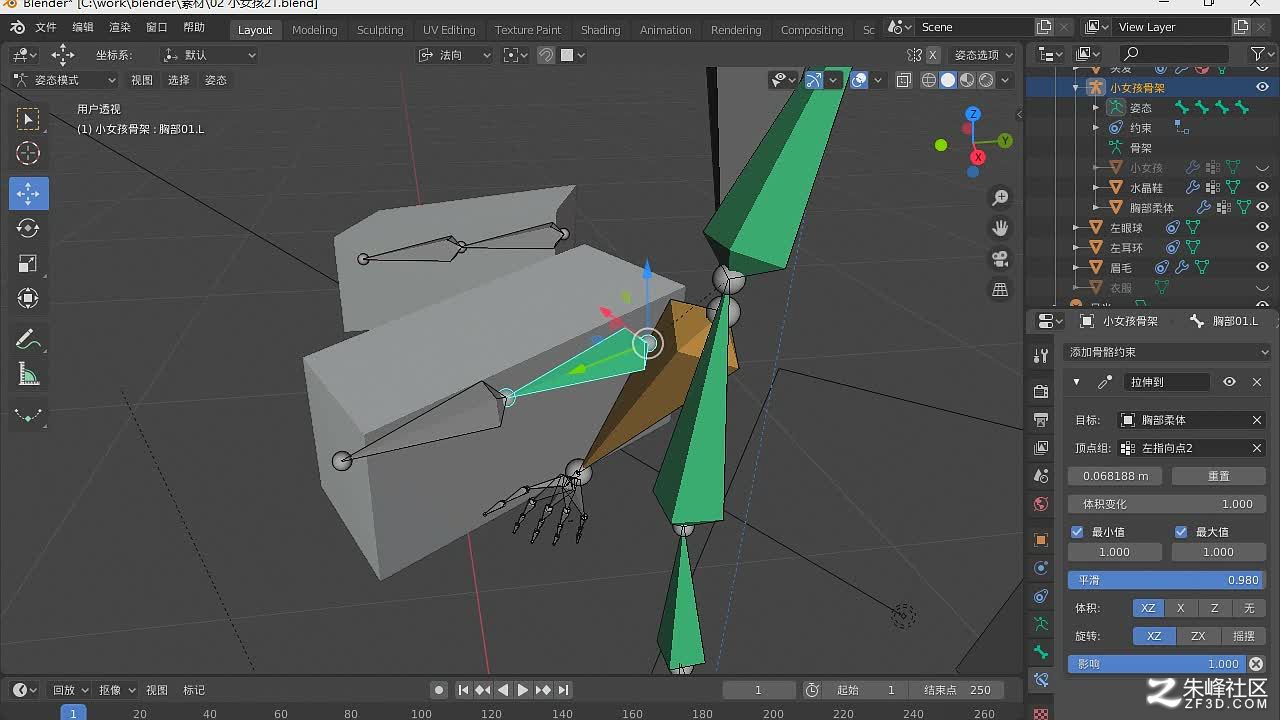Expand 姿态 item in outliner
Screen dimensions: 1280x720
click(x=1096, y=108)
